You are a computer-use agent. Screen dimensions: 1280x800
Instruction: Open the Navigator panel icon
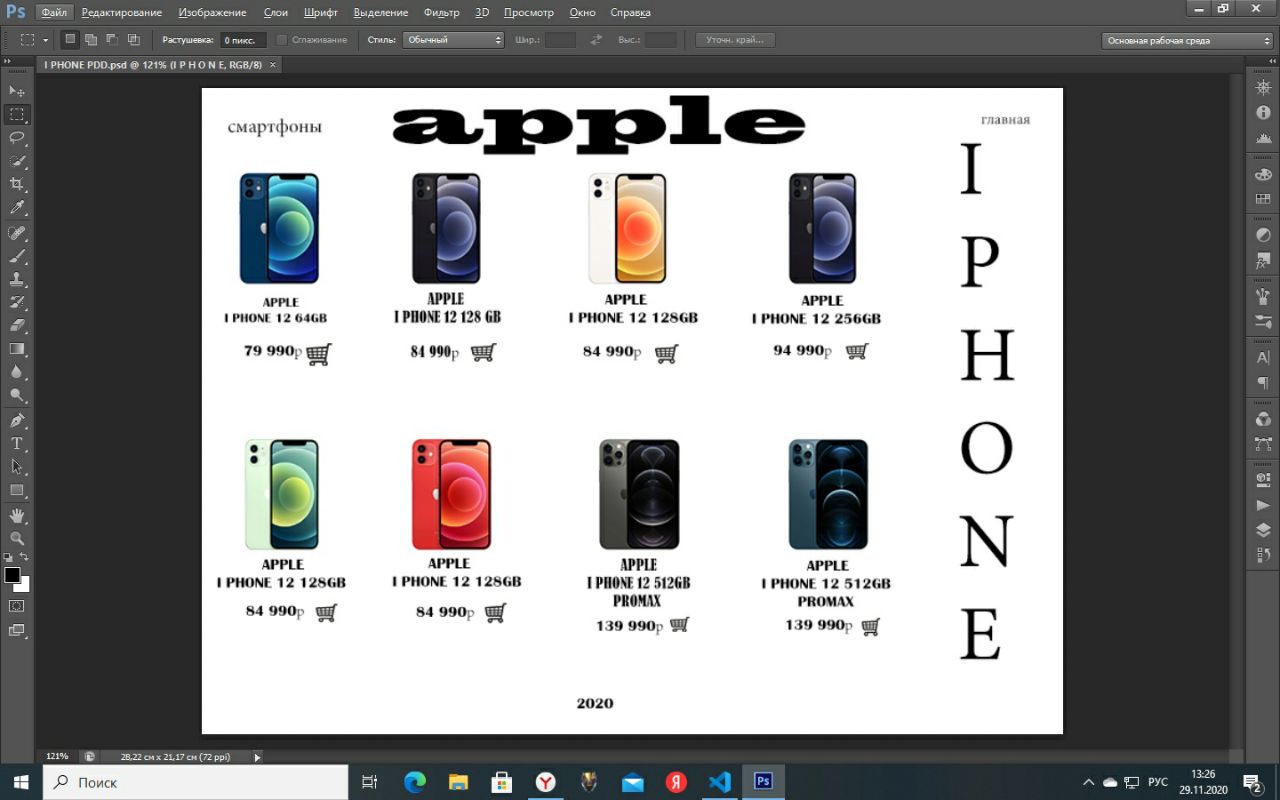pyautogui.click(x=1263, y=88)
